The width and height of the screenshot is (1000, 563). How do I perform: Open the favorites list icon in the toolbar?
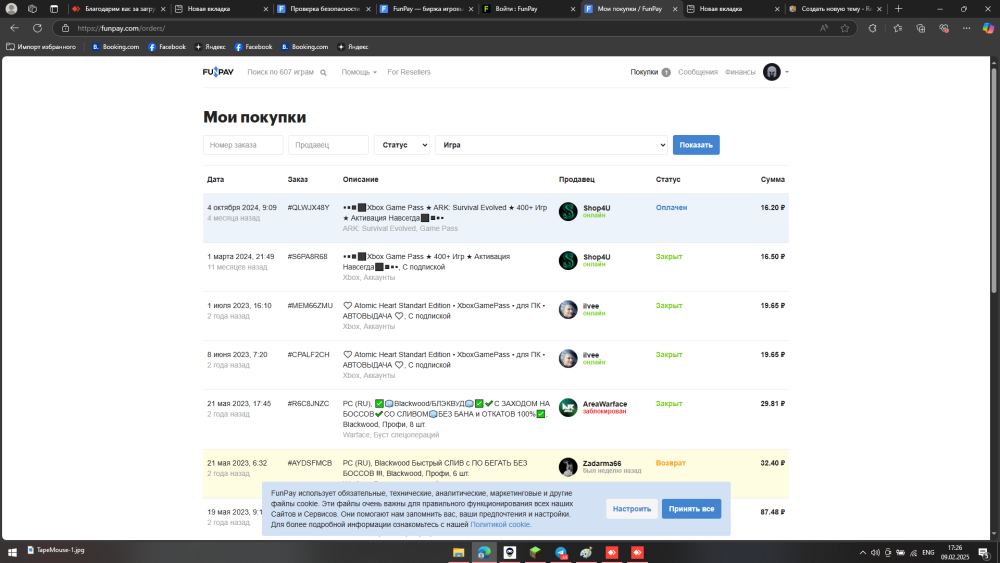(x=897, y=28)
